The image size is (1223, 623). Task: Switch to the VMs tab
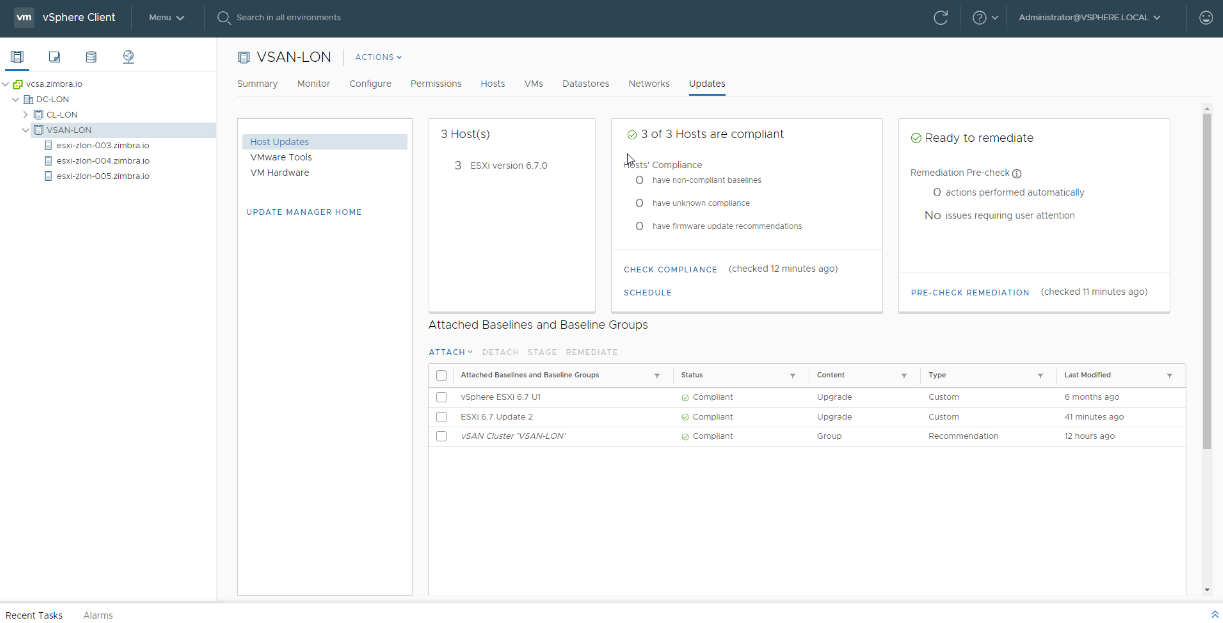click(534, 84)
